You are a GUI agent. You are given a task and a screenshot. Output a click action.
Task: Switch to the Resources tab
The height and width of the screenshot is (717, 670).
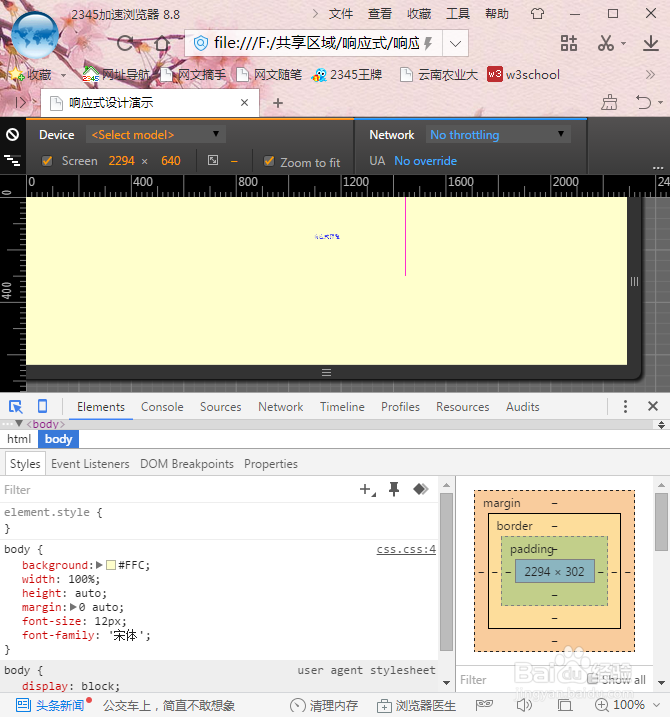point(462,407)
